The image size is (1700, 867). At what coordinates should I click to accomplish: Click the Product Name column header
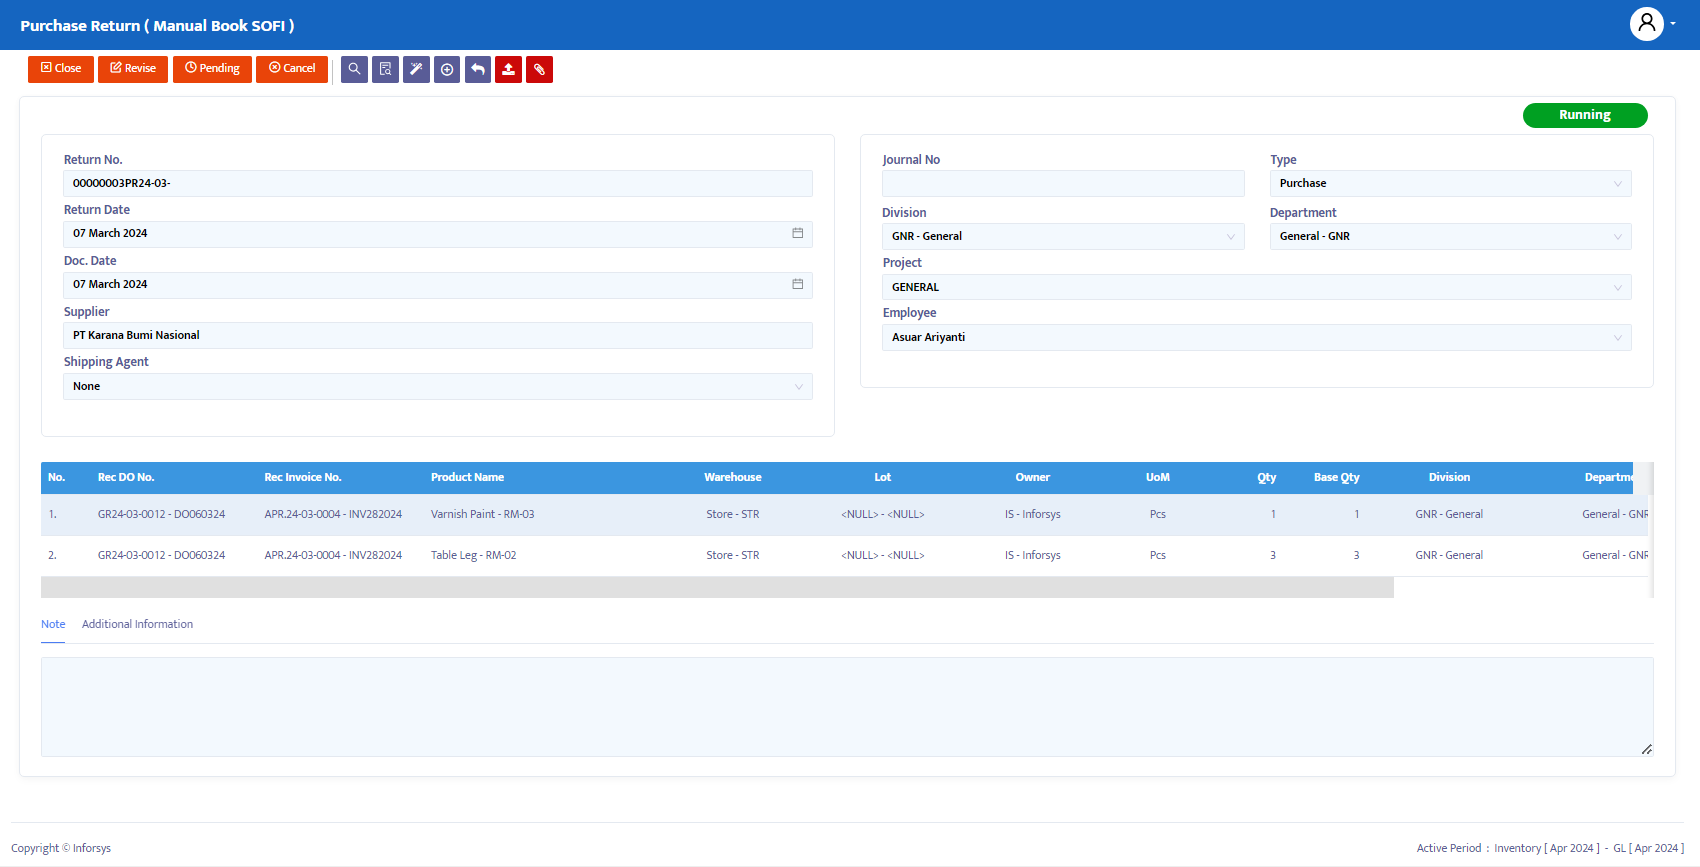click(x=467, y=477)
